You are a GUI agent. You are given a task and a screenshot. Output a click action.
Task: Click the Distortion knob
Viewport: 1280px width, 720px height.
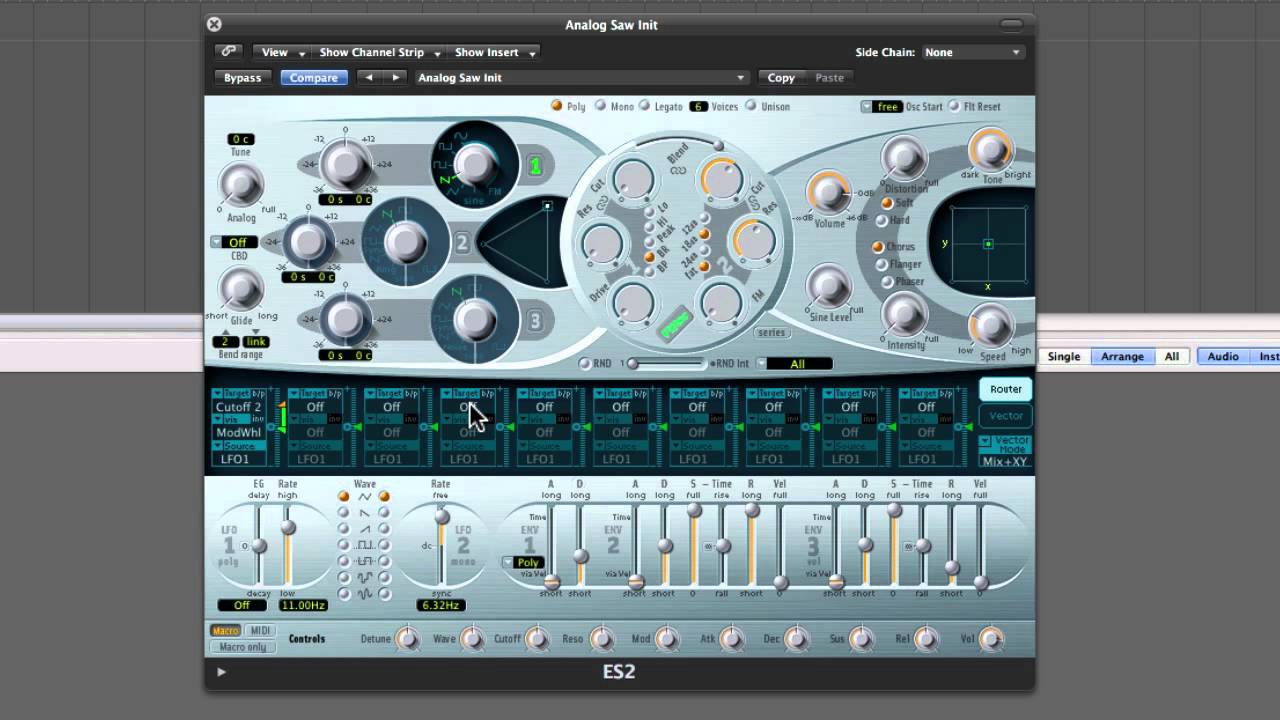(904, 158)
